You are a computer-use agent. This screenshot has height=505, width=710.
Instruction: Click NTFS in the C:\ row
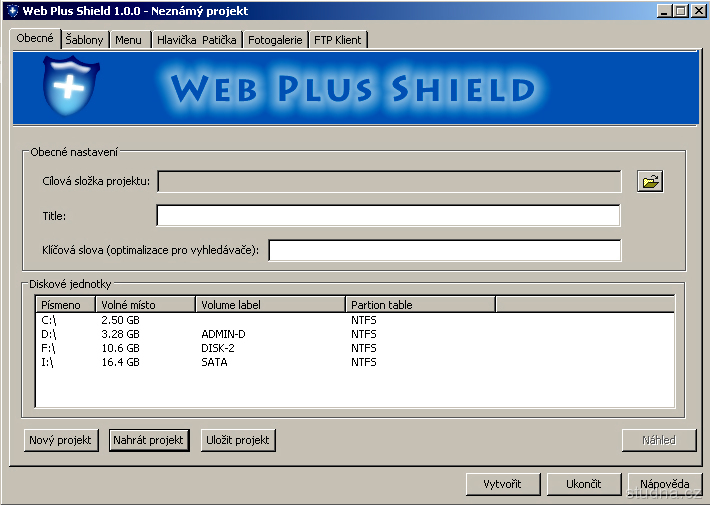(x=364, y=320)
